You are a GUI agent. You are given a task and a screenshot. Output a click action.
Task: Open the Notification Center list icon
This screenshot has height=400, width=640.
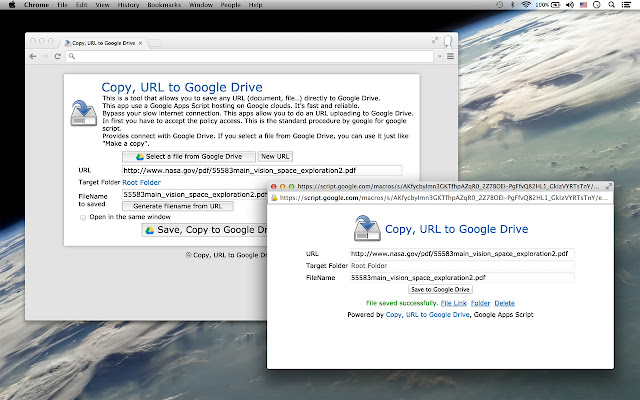click(626, 4)
